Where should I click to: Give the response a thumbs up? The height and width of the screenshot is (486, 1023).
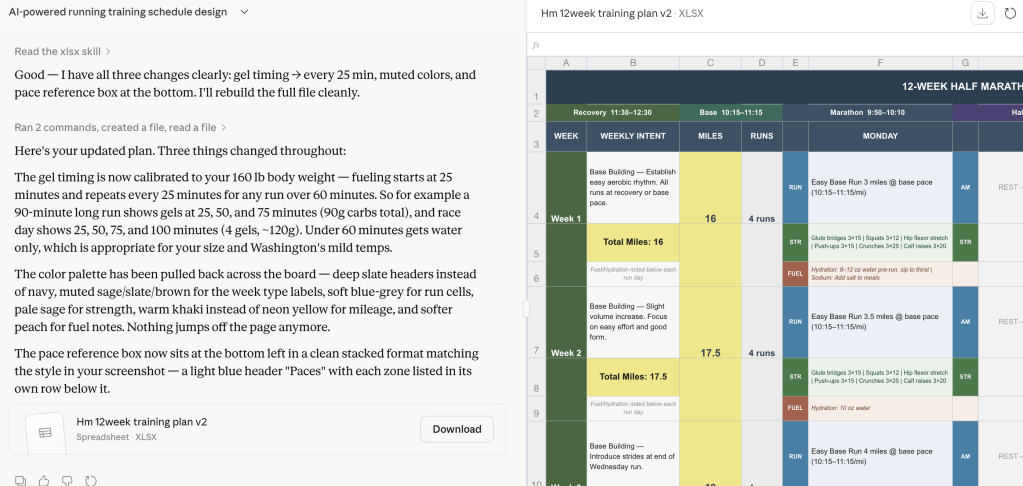[44, 480]
